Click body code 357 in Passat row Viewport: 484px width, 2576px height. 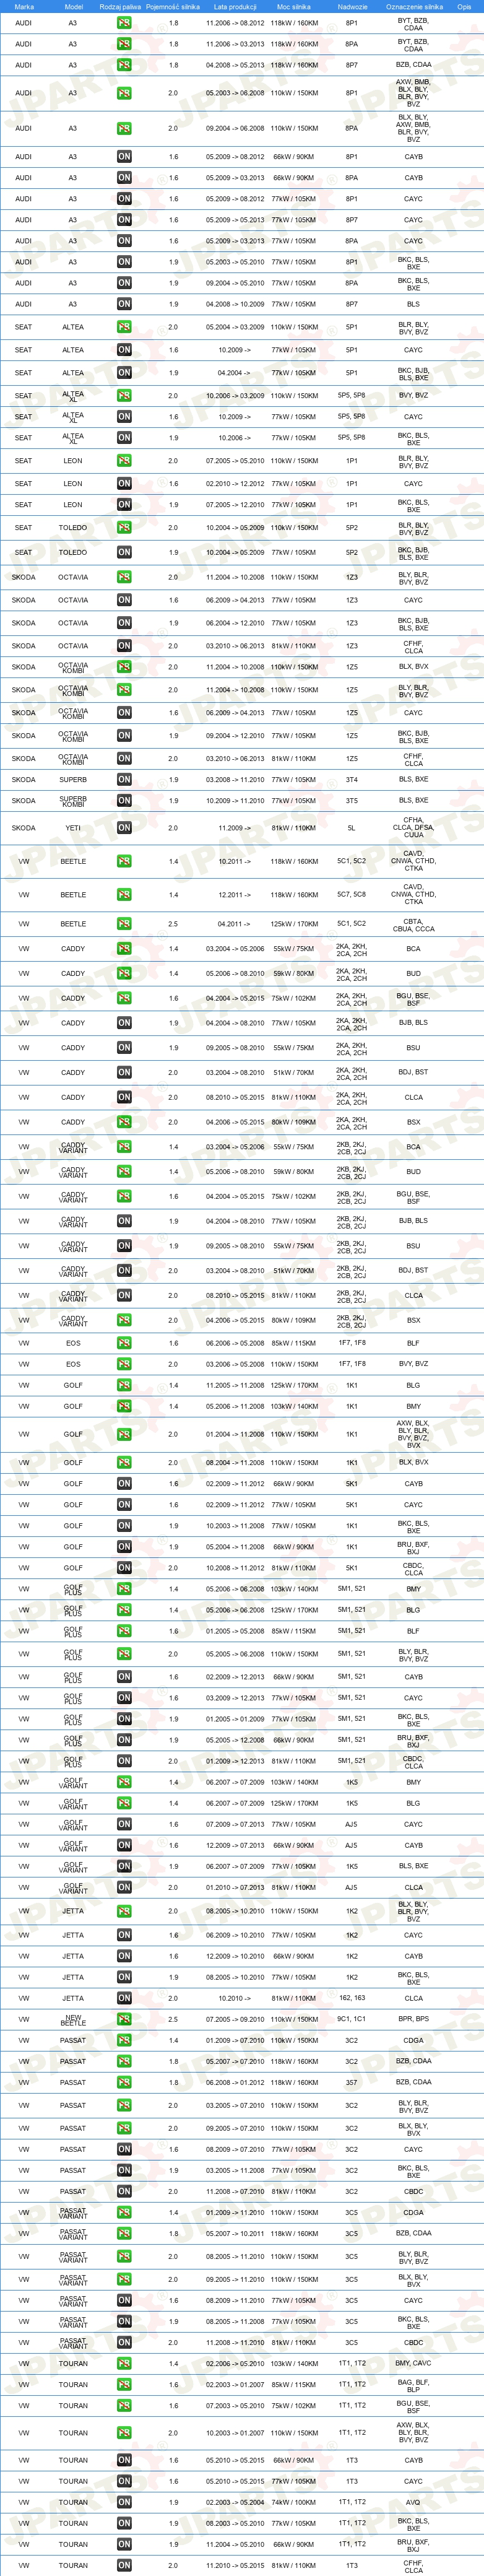(351, 2082)
